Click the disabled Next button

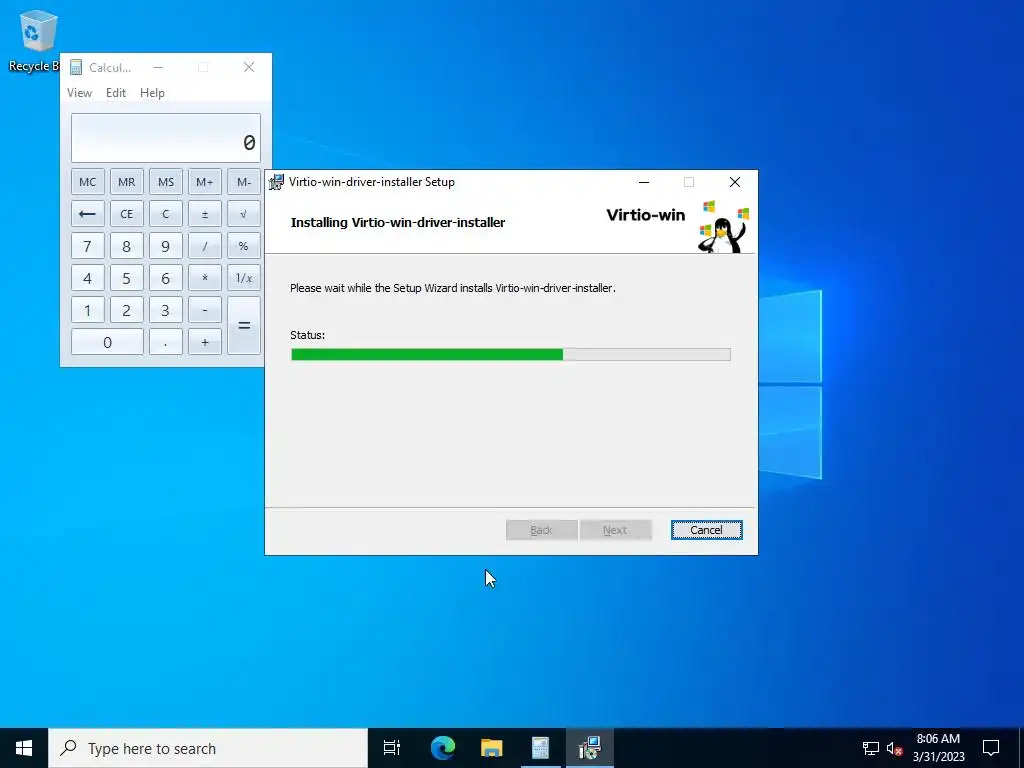tap(615, 530)
